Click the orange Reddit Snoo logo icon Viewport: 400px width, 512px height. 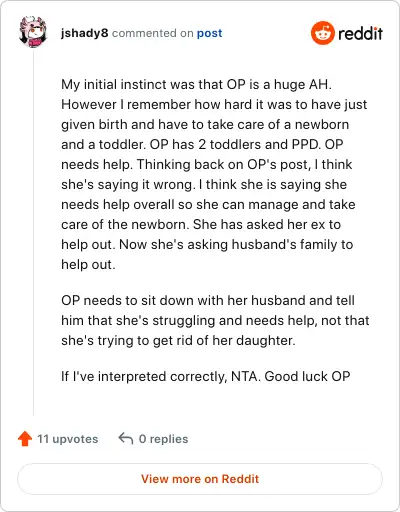[x=322, y=33]
